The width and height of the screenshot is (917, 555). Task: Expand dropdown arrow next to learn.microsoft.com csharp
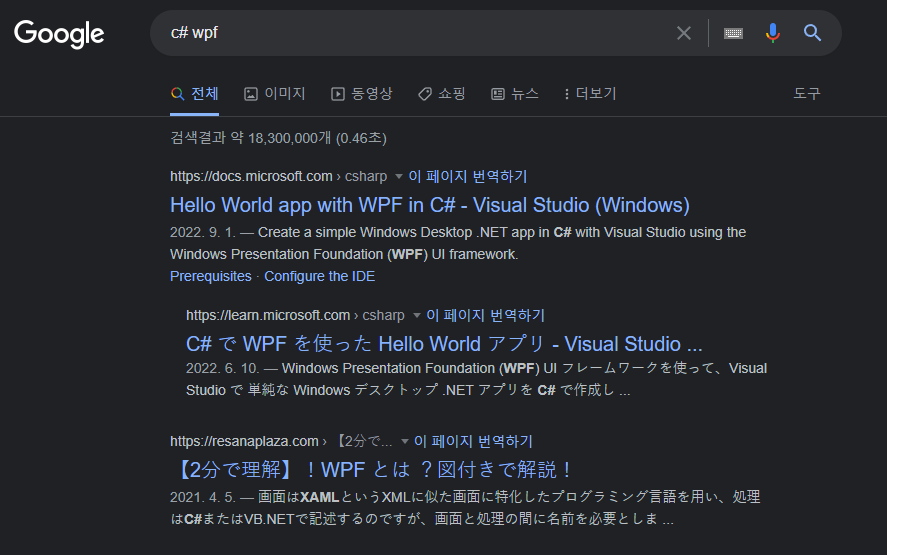(x=417, y=316)
